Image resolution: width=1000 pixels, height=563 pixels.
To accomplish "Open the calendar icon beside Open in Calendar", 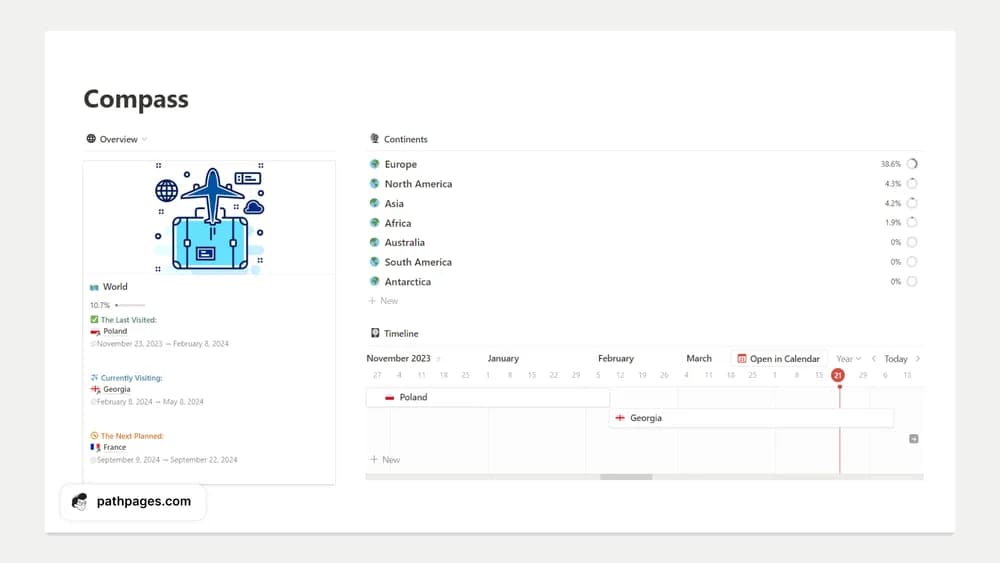I will [x=742, y=359].
